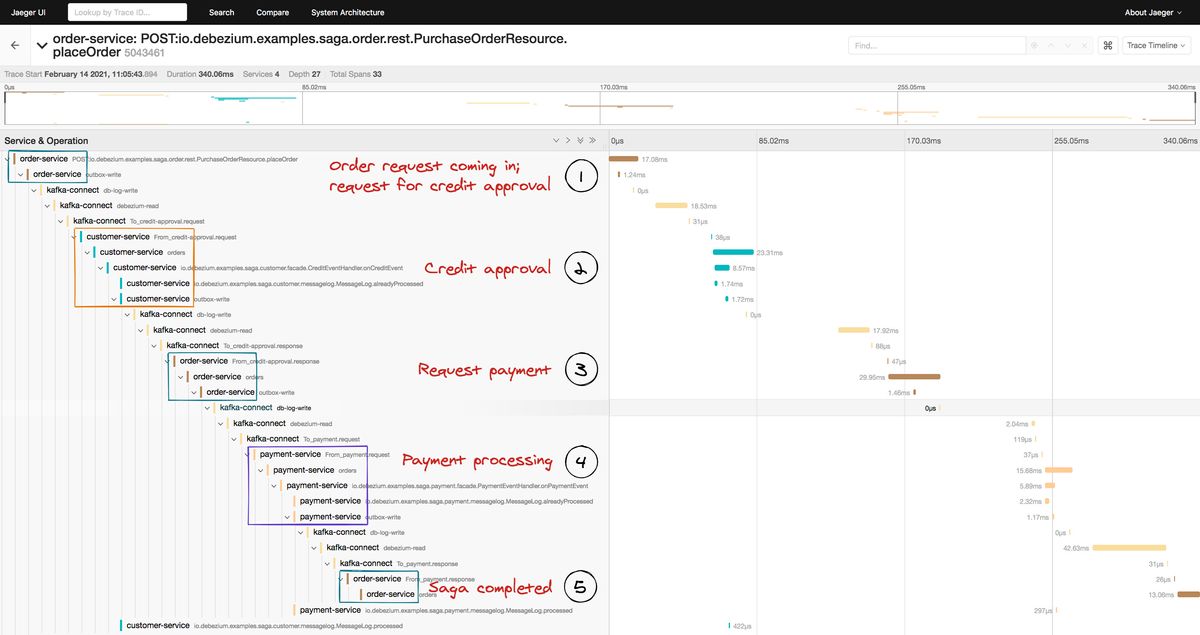Click the trace minimap overview

(x=600, y=108)
